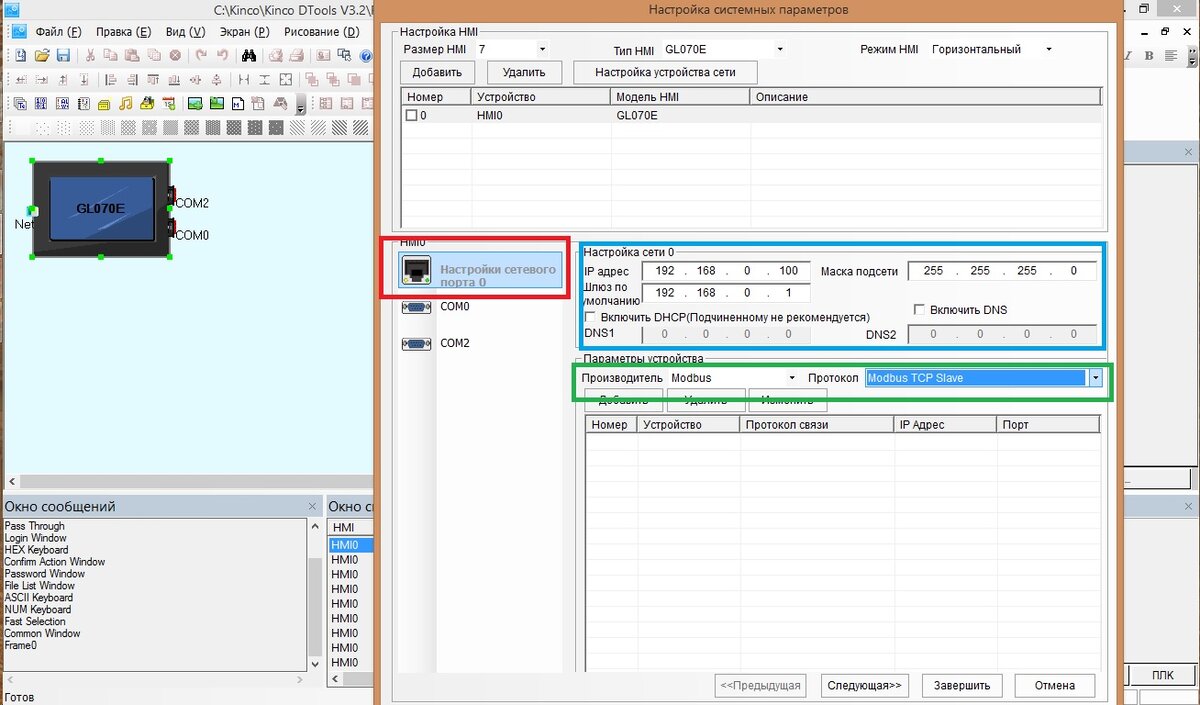Close the Окно сообщений panel

(313, 506)
